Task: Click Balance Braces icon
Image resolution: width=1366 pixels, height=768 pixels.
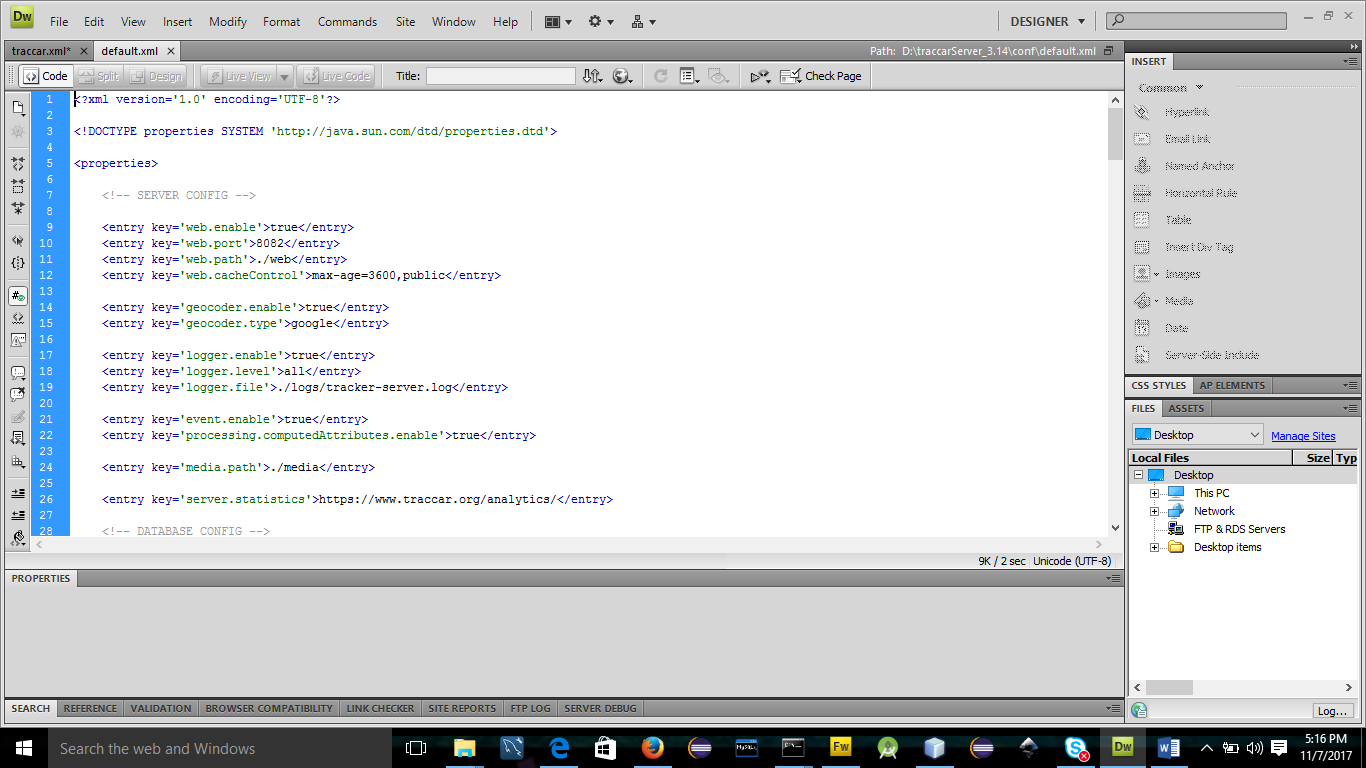Action: pos(18,263)
